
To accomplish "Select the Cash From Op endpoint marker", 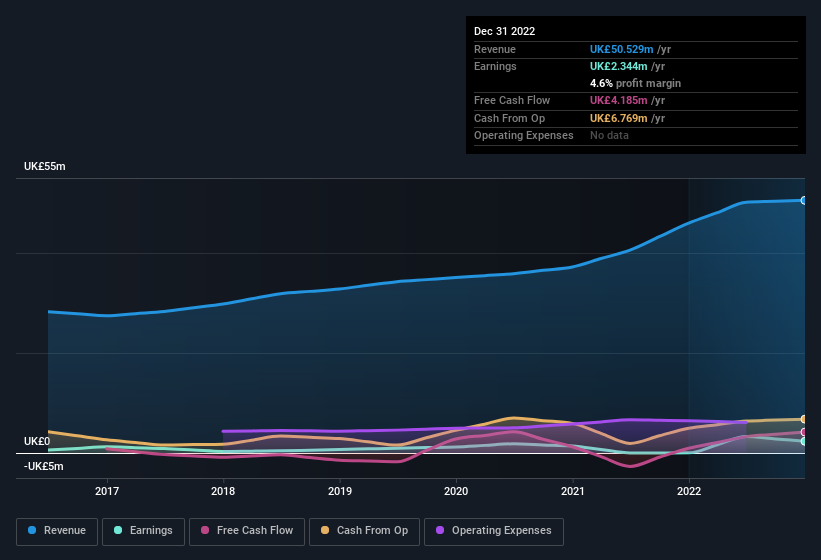I will (x=804, y=419).
